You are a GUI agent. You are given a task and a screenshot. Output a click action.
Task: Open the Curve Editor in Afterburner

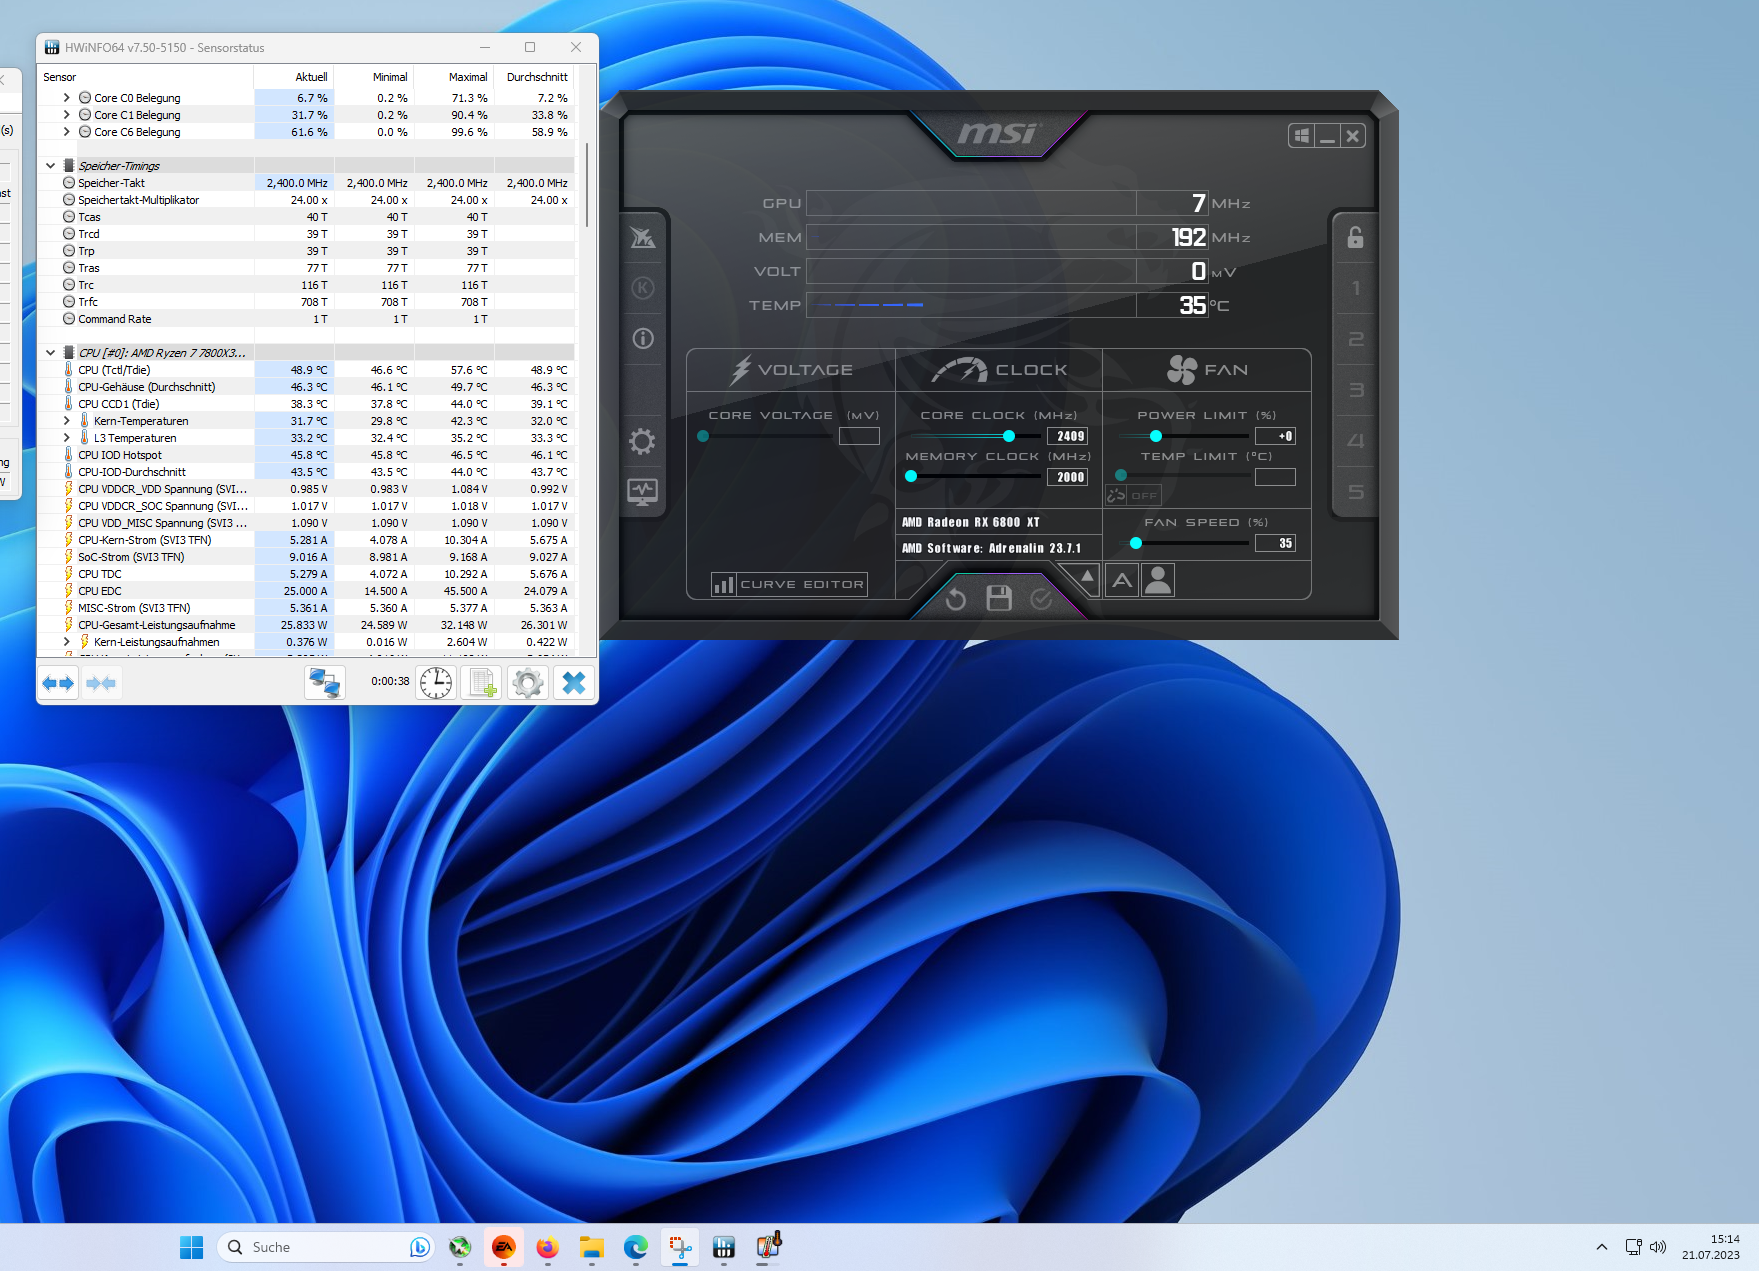click(802, 584)
